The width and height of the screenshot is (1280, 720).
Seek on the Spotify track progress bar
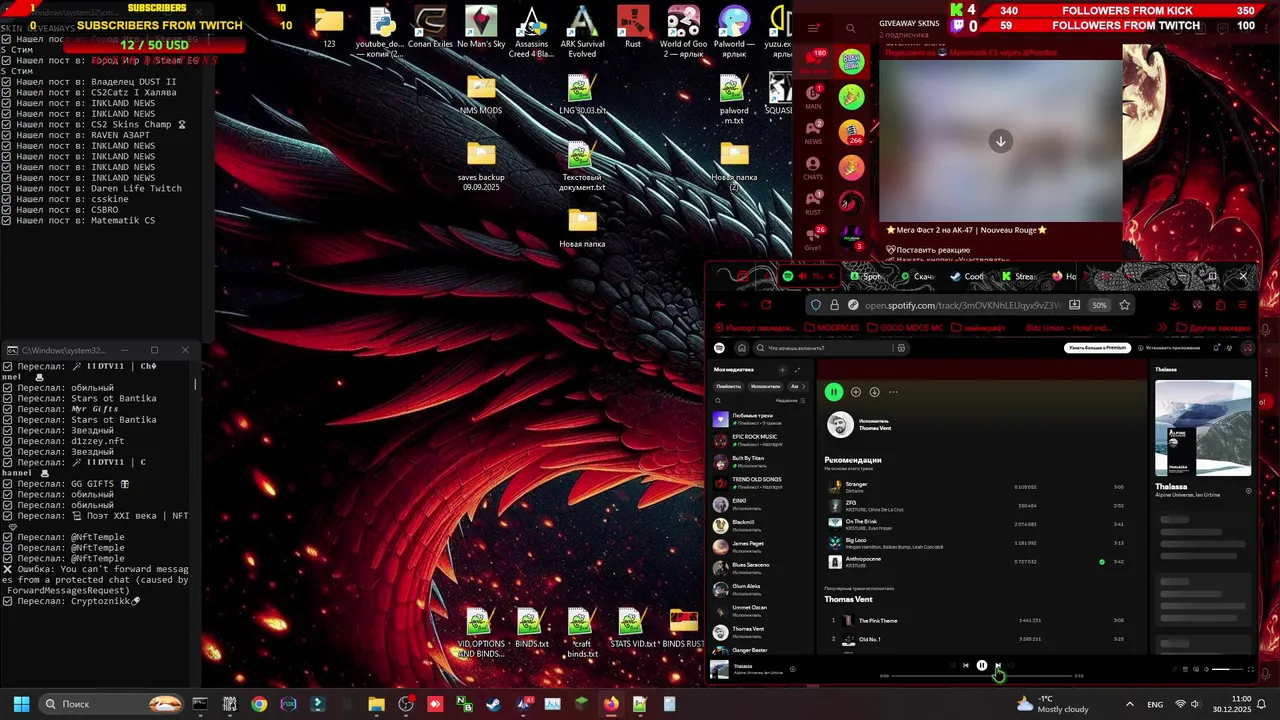click(x=982, y=676)
